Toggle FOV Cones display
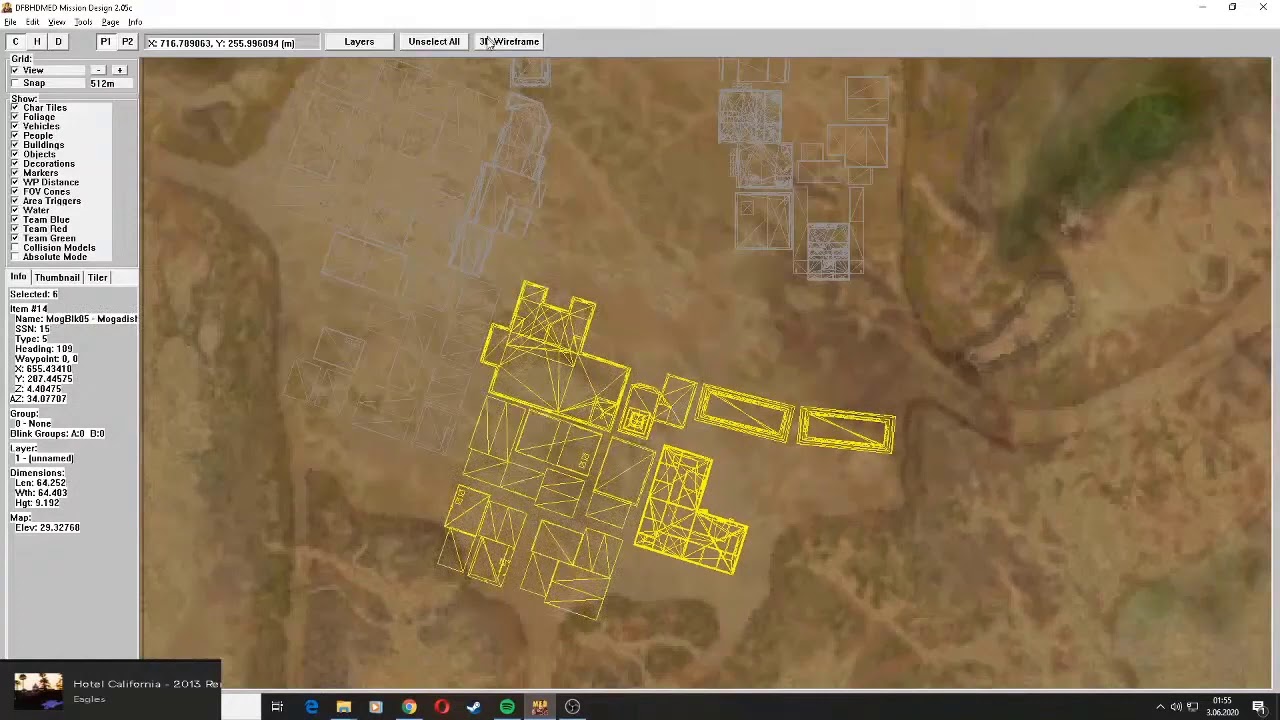Screen dimensions: 1280x720 tap(15, 192)
